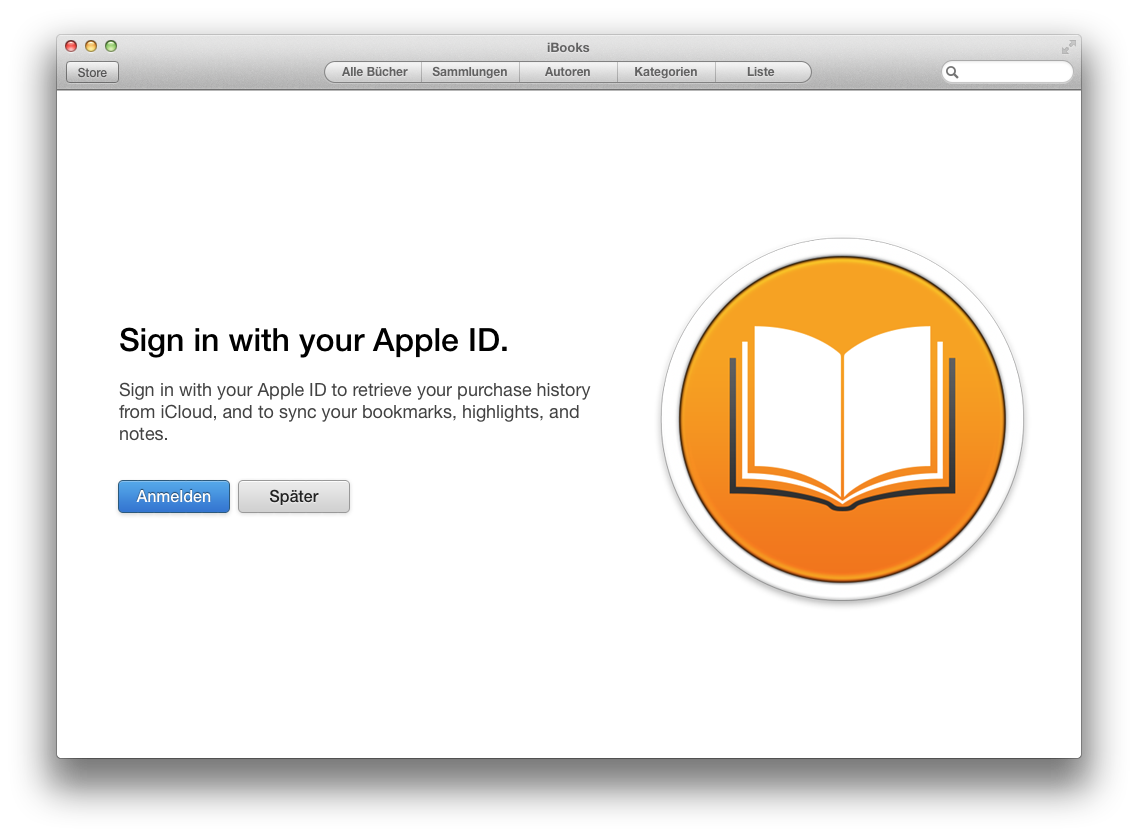This screenshot has height=837, width=1138.
Task: Click the iBooks window title
Action: pos(568,47)
